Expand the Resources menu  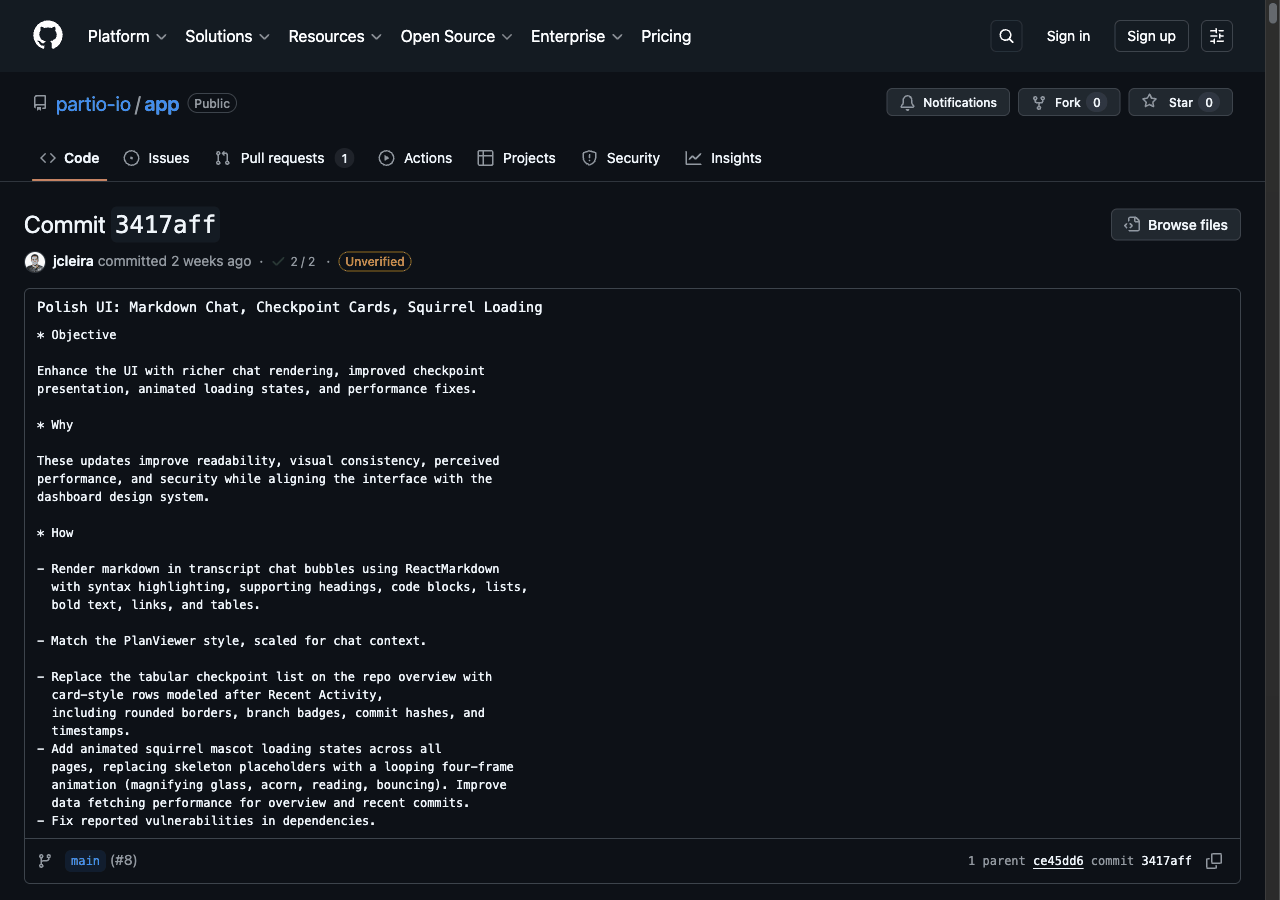pos(335,36)
